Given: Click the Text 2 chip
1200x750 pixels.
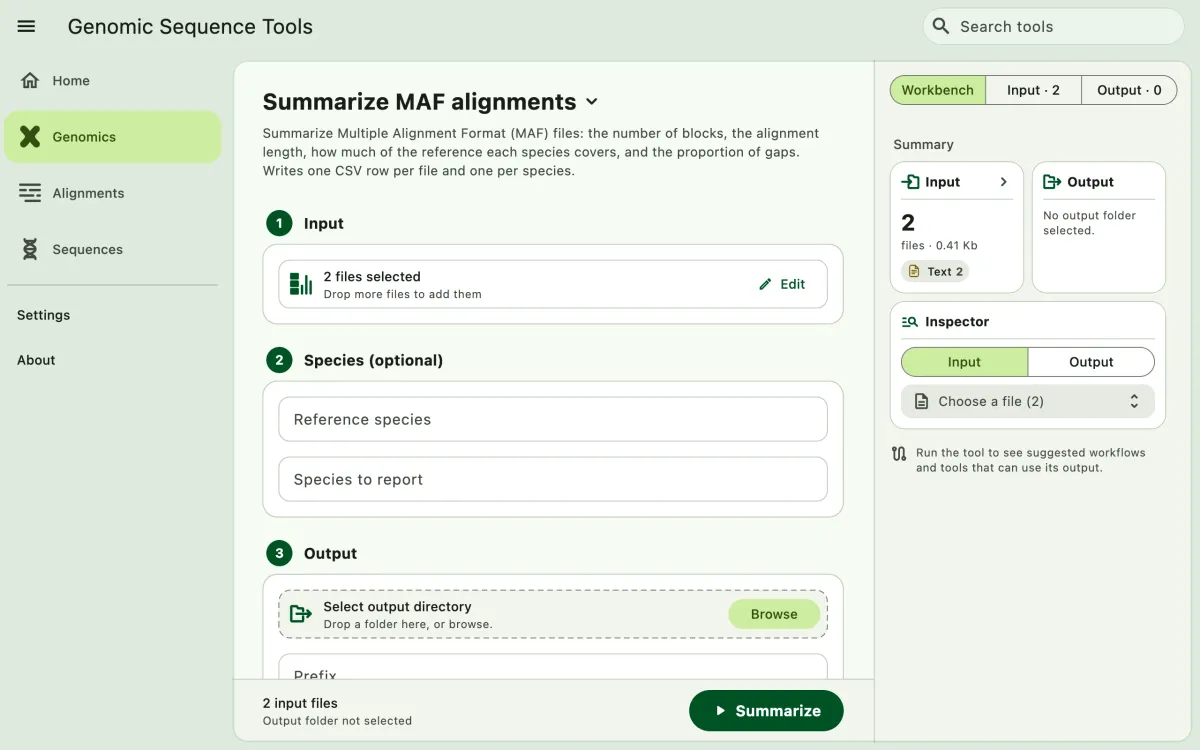Looking at the screenshot, I should [935, 271].
